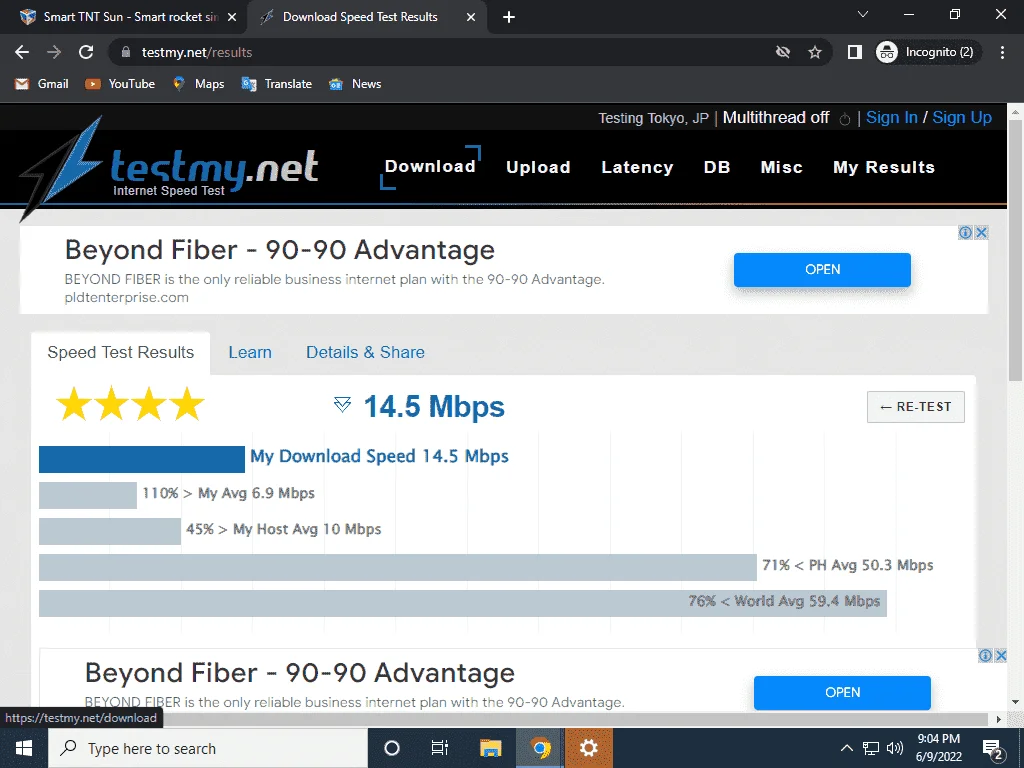
Task: Click the Sign Up link
Action: click(962, 118)
